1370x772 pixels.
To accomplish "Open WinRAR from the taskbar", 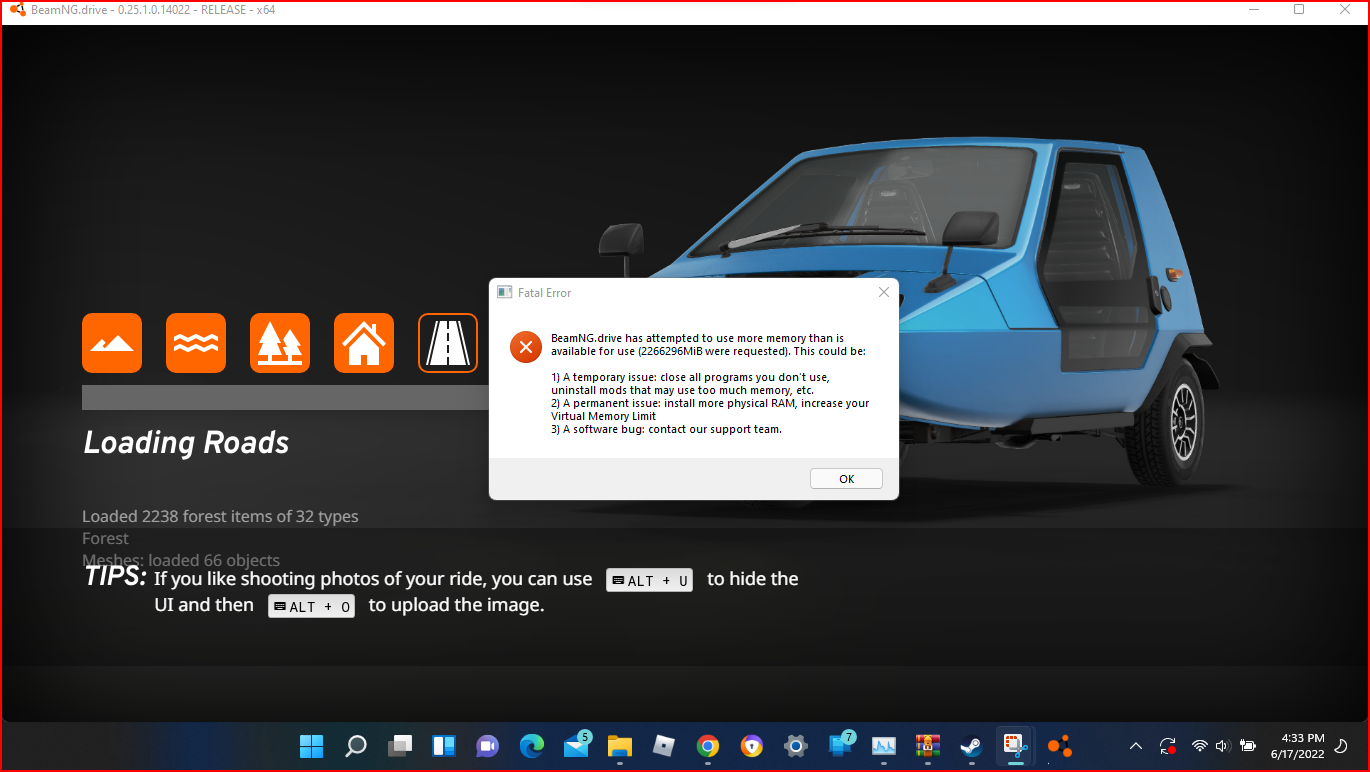I will click(x=927, y=746).
